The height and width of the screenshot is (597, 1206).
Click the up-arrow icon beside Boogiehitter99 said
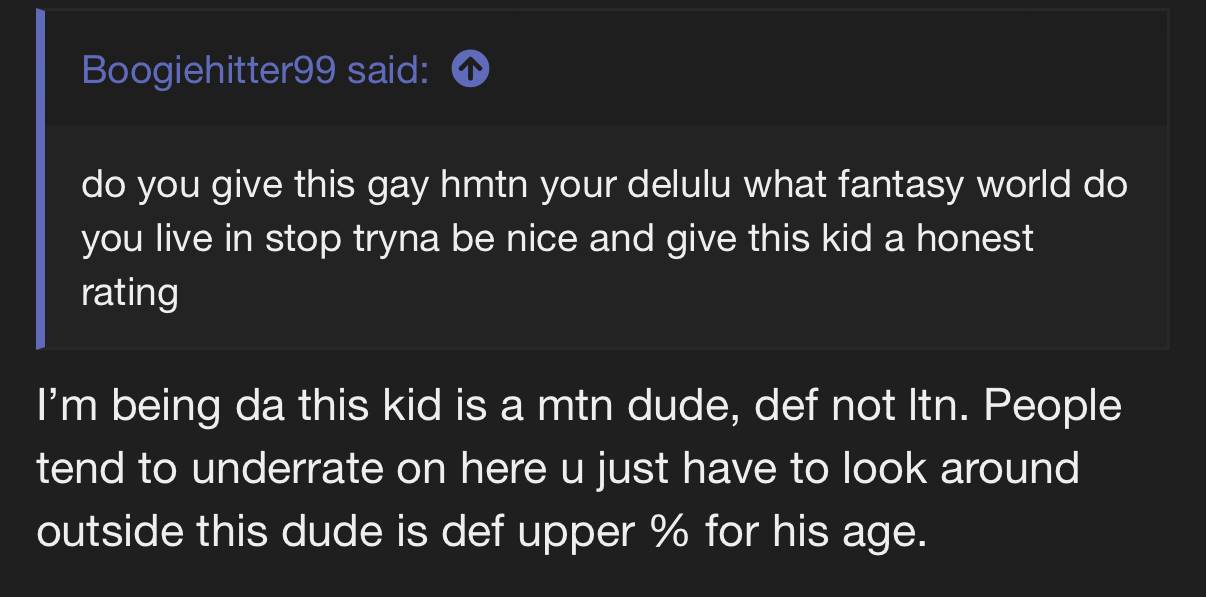[x=470, y=69]
